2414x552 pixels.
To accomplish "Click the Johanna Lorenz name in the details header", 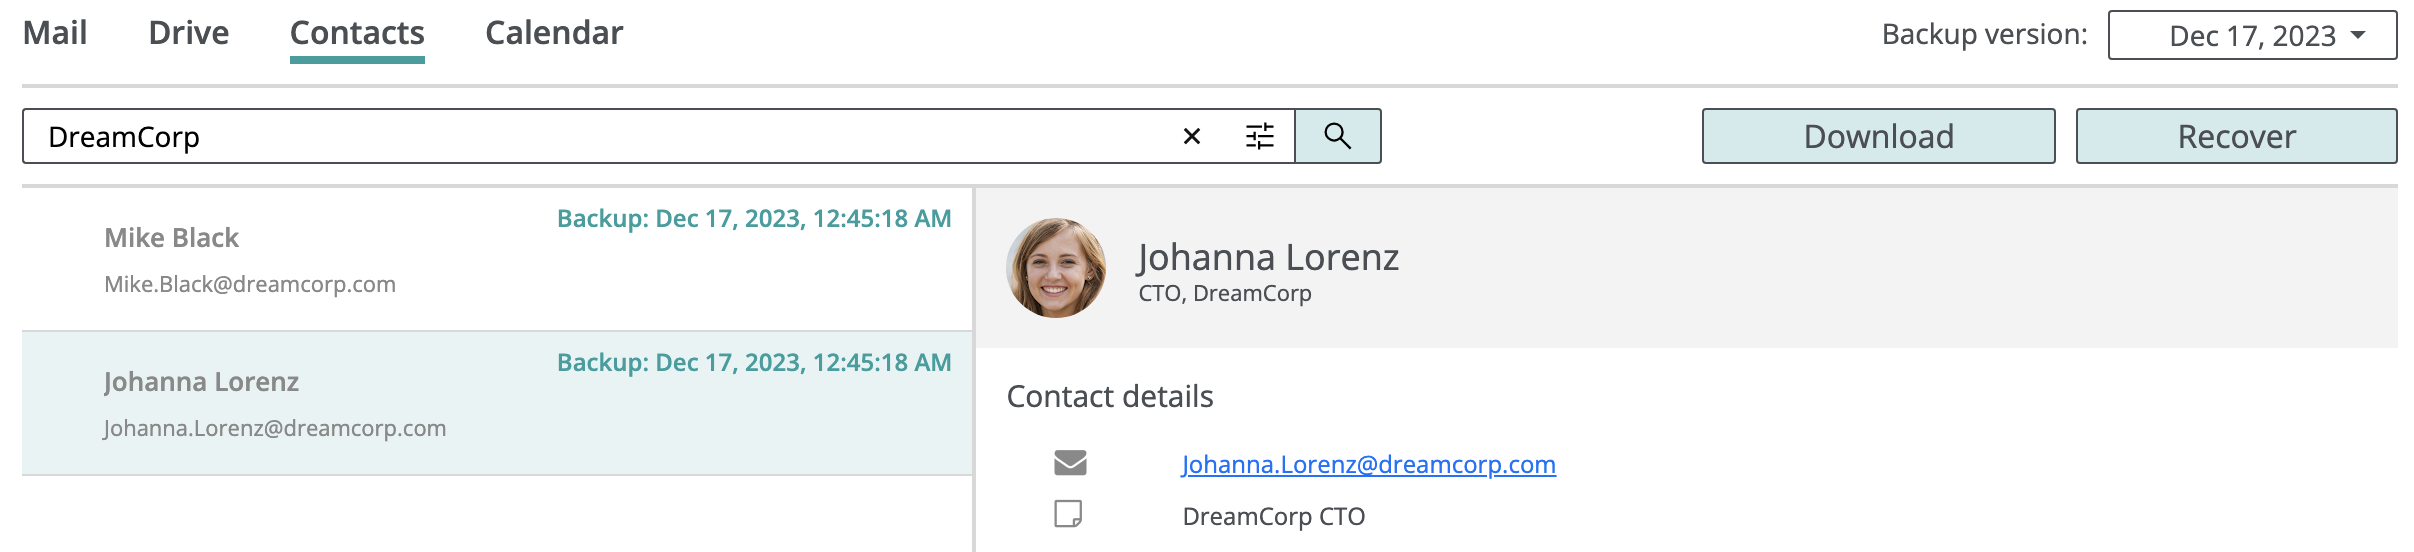I will point(1268,258).
